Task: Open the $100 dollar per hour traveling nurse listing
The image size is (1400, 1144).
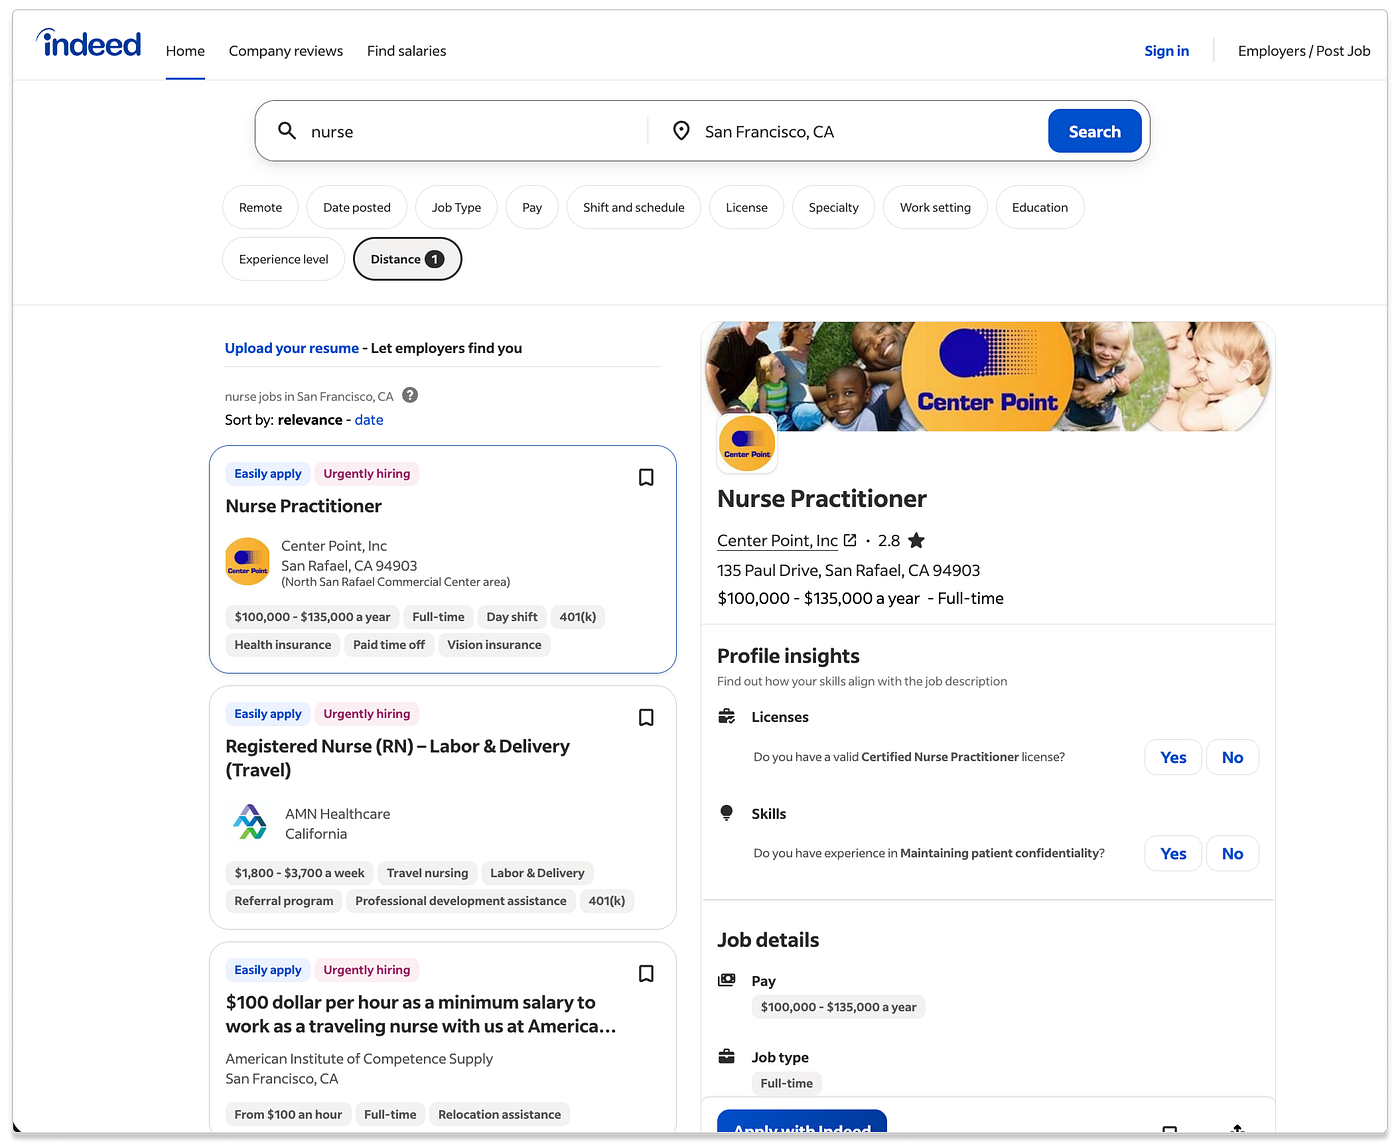Action: tap(420, 1014)
